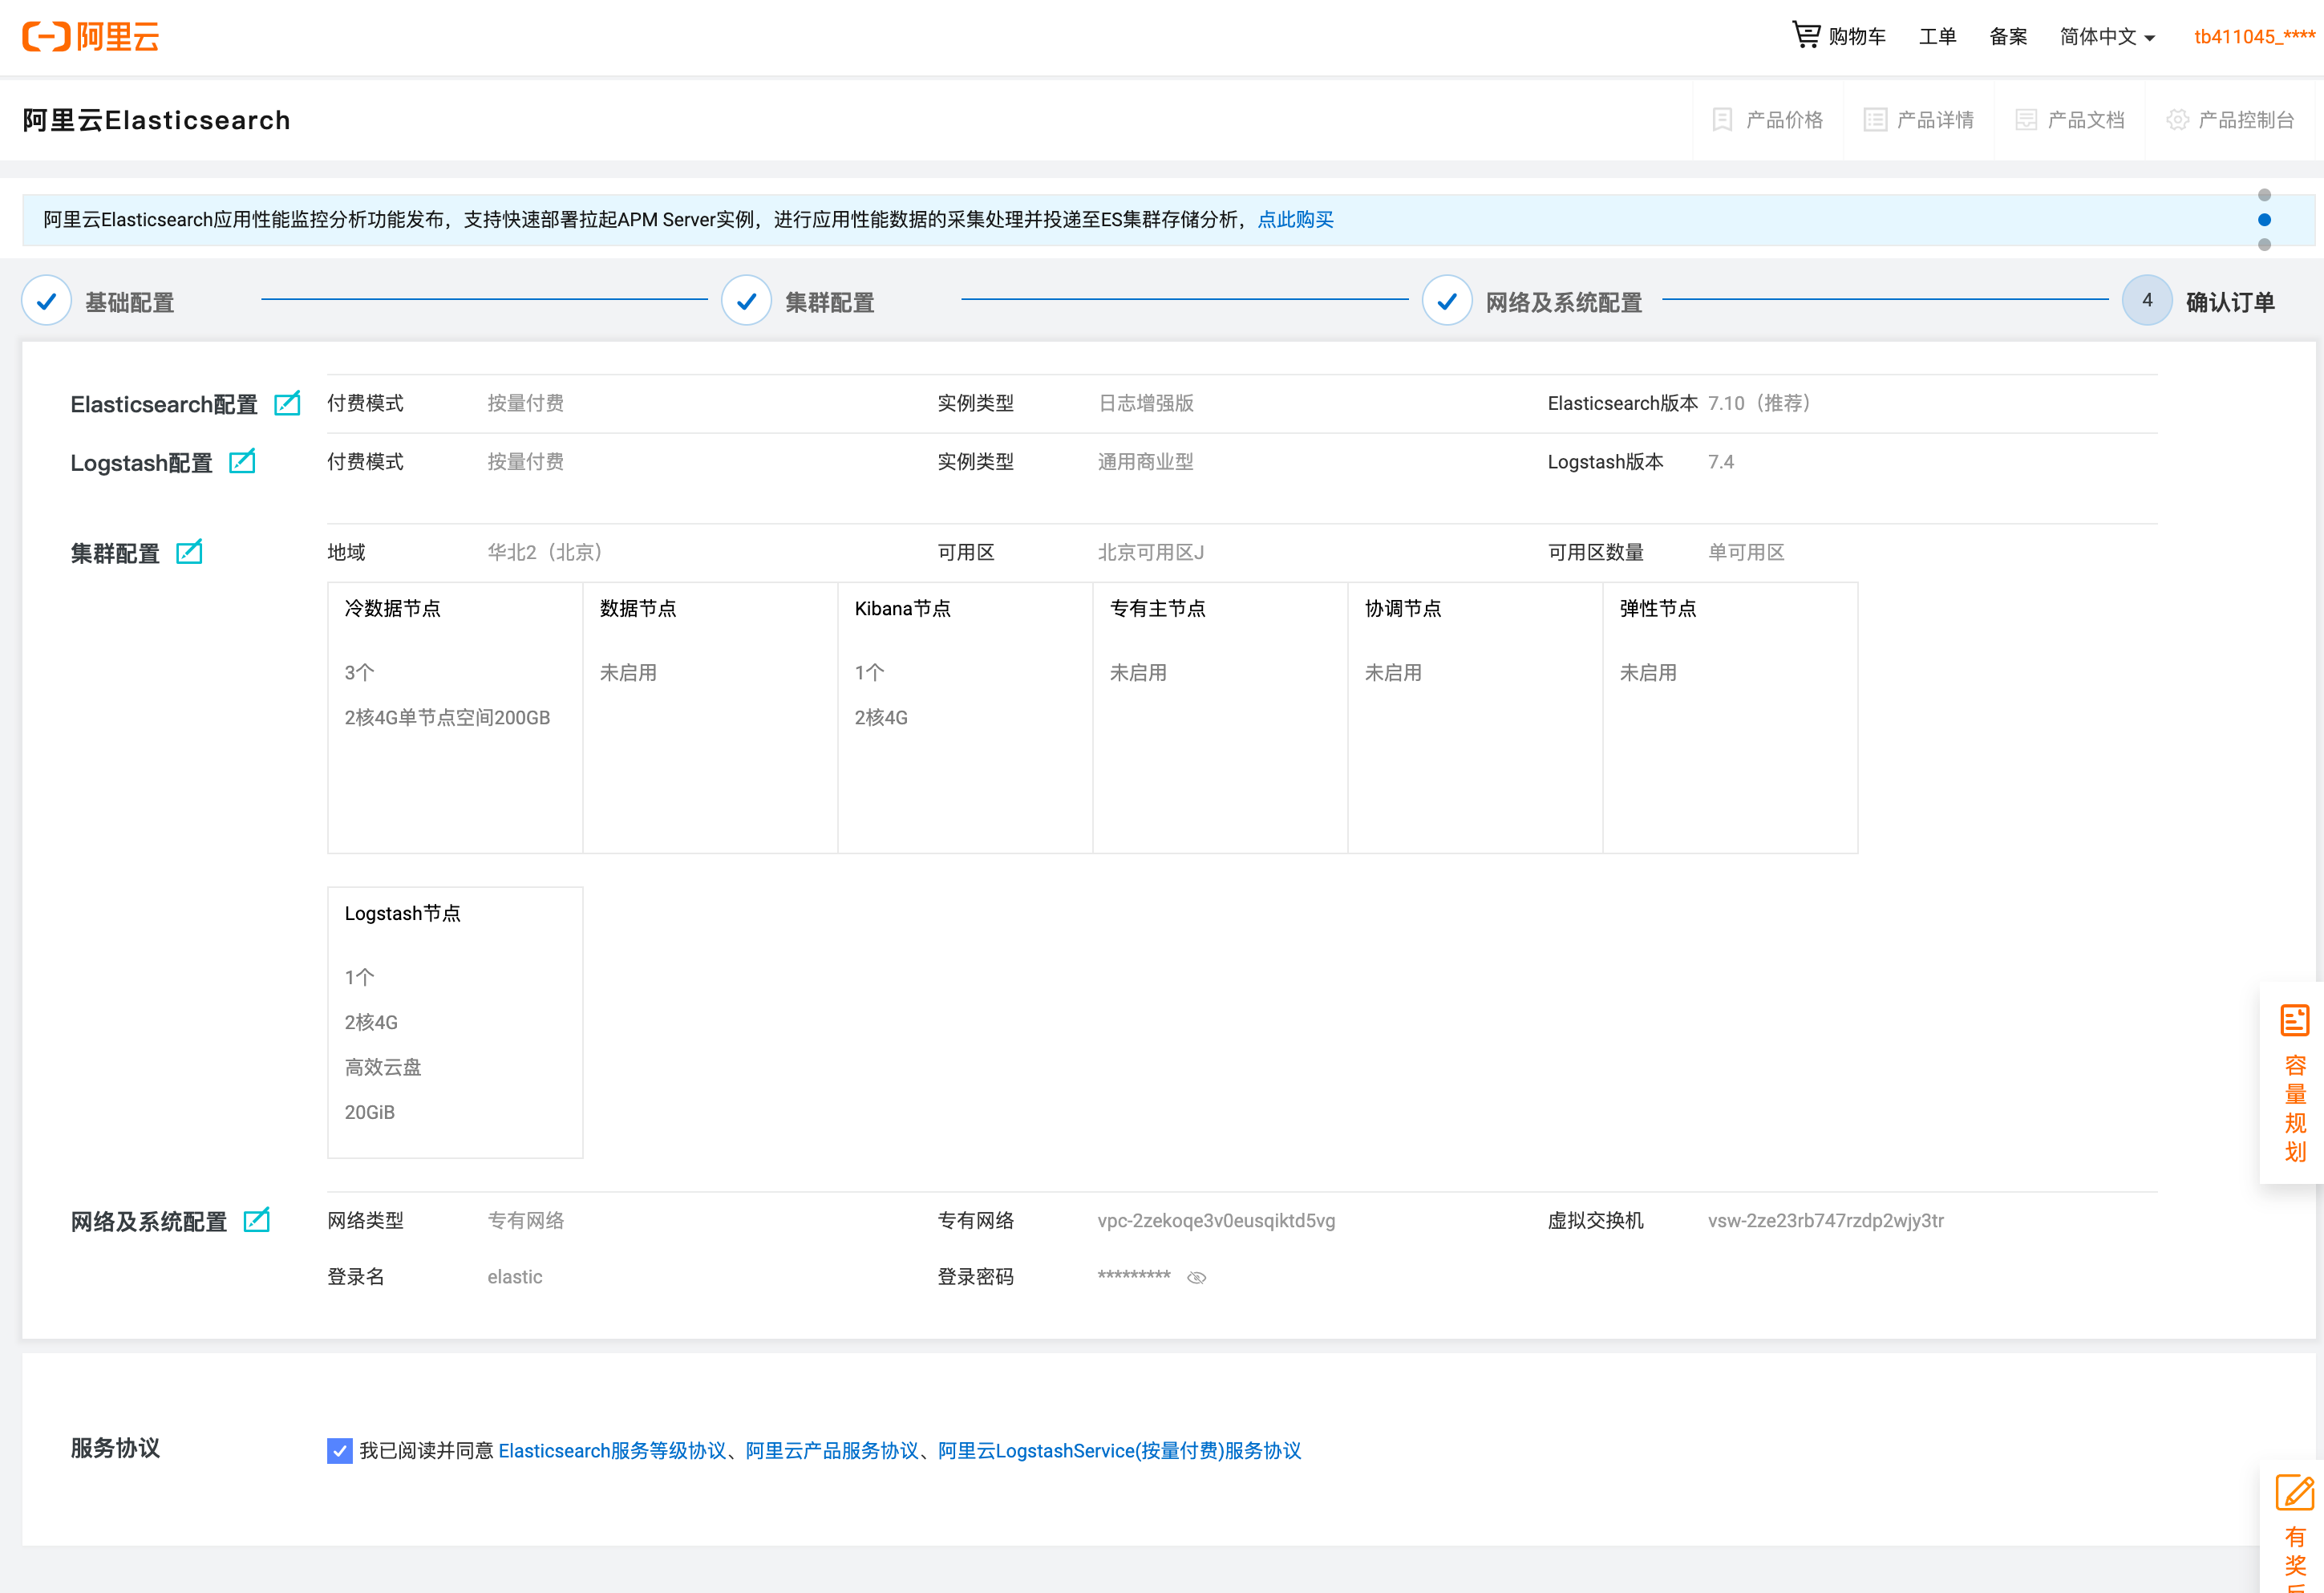Click the 集群配置 edit pencil icon

click(189, 552)
